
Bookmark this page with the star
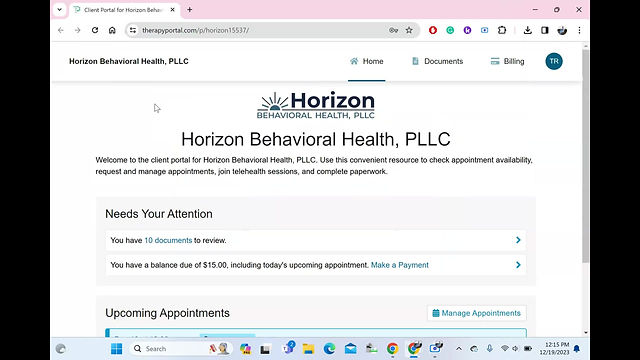click(409, 30)
